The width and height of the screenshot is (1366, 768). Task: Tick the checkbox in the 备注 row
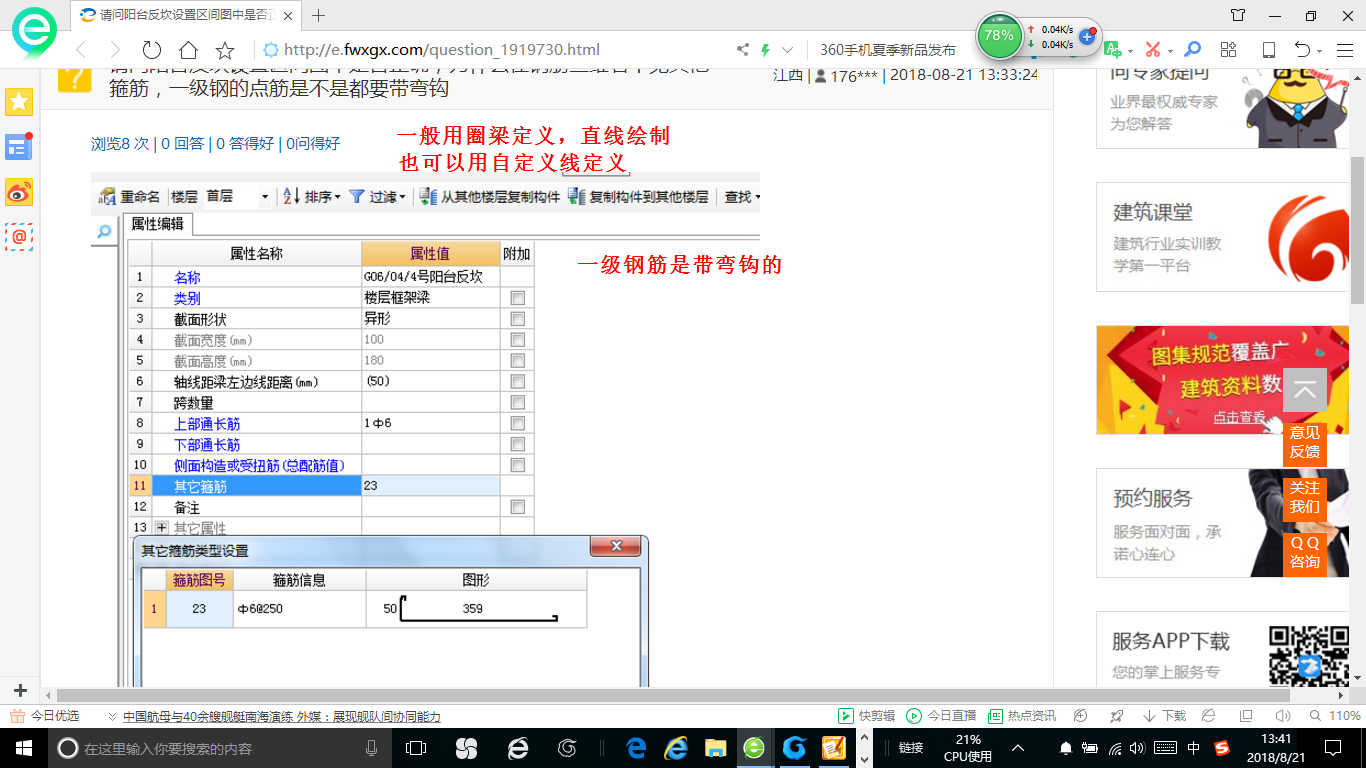pos(517,508)
